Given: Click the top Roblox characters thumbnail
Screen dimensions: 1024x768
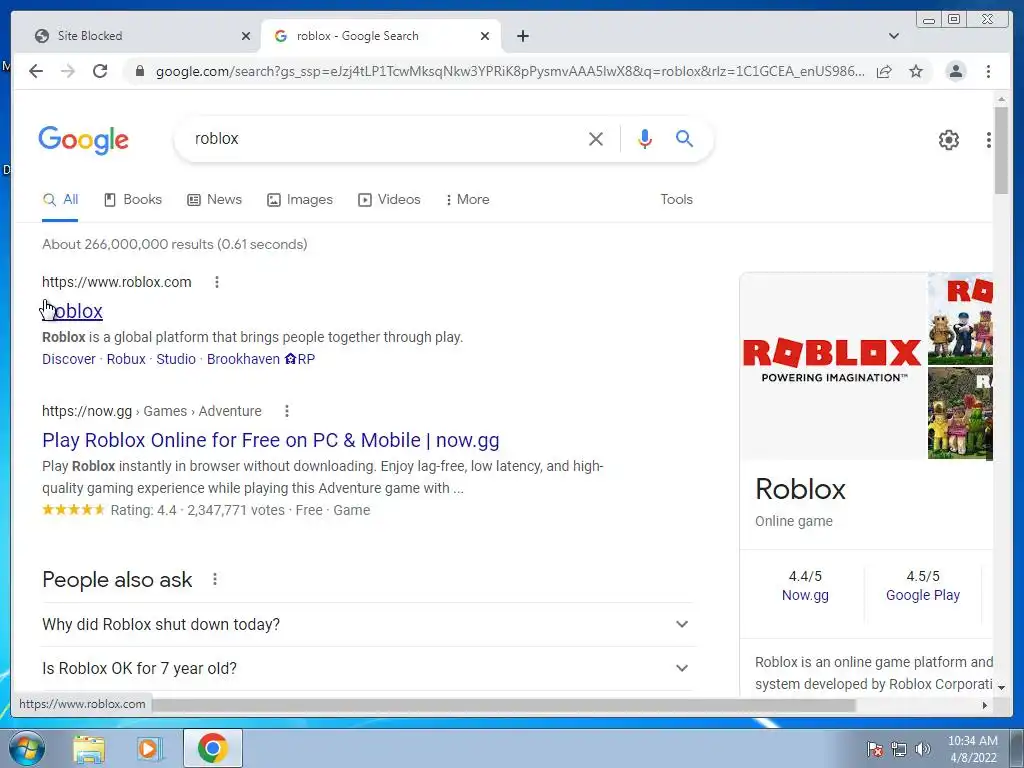Looking at the screenshot, I should pos(960,319).
